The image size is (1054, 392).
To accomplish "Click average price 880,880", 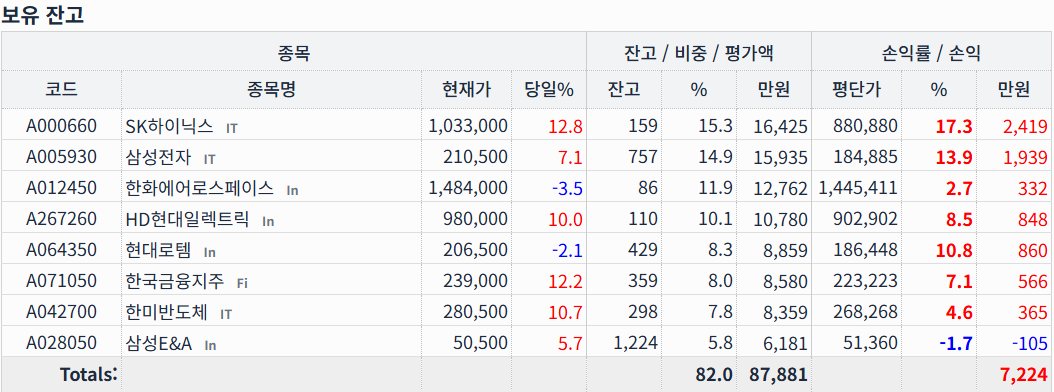I will (x=864, y=126).
